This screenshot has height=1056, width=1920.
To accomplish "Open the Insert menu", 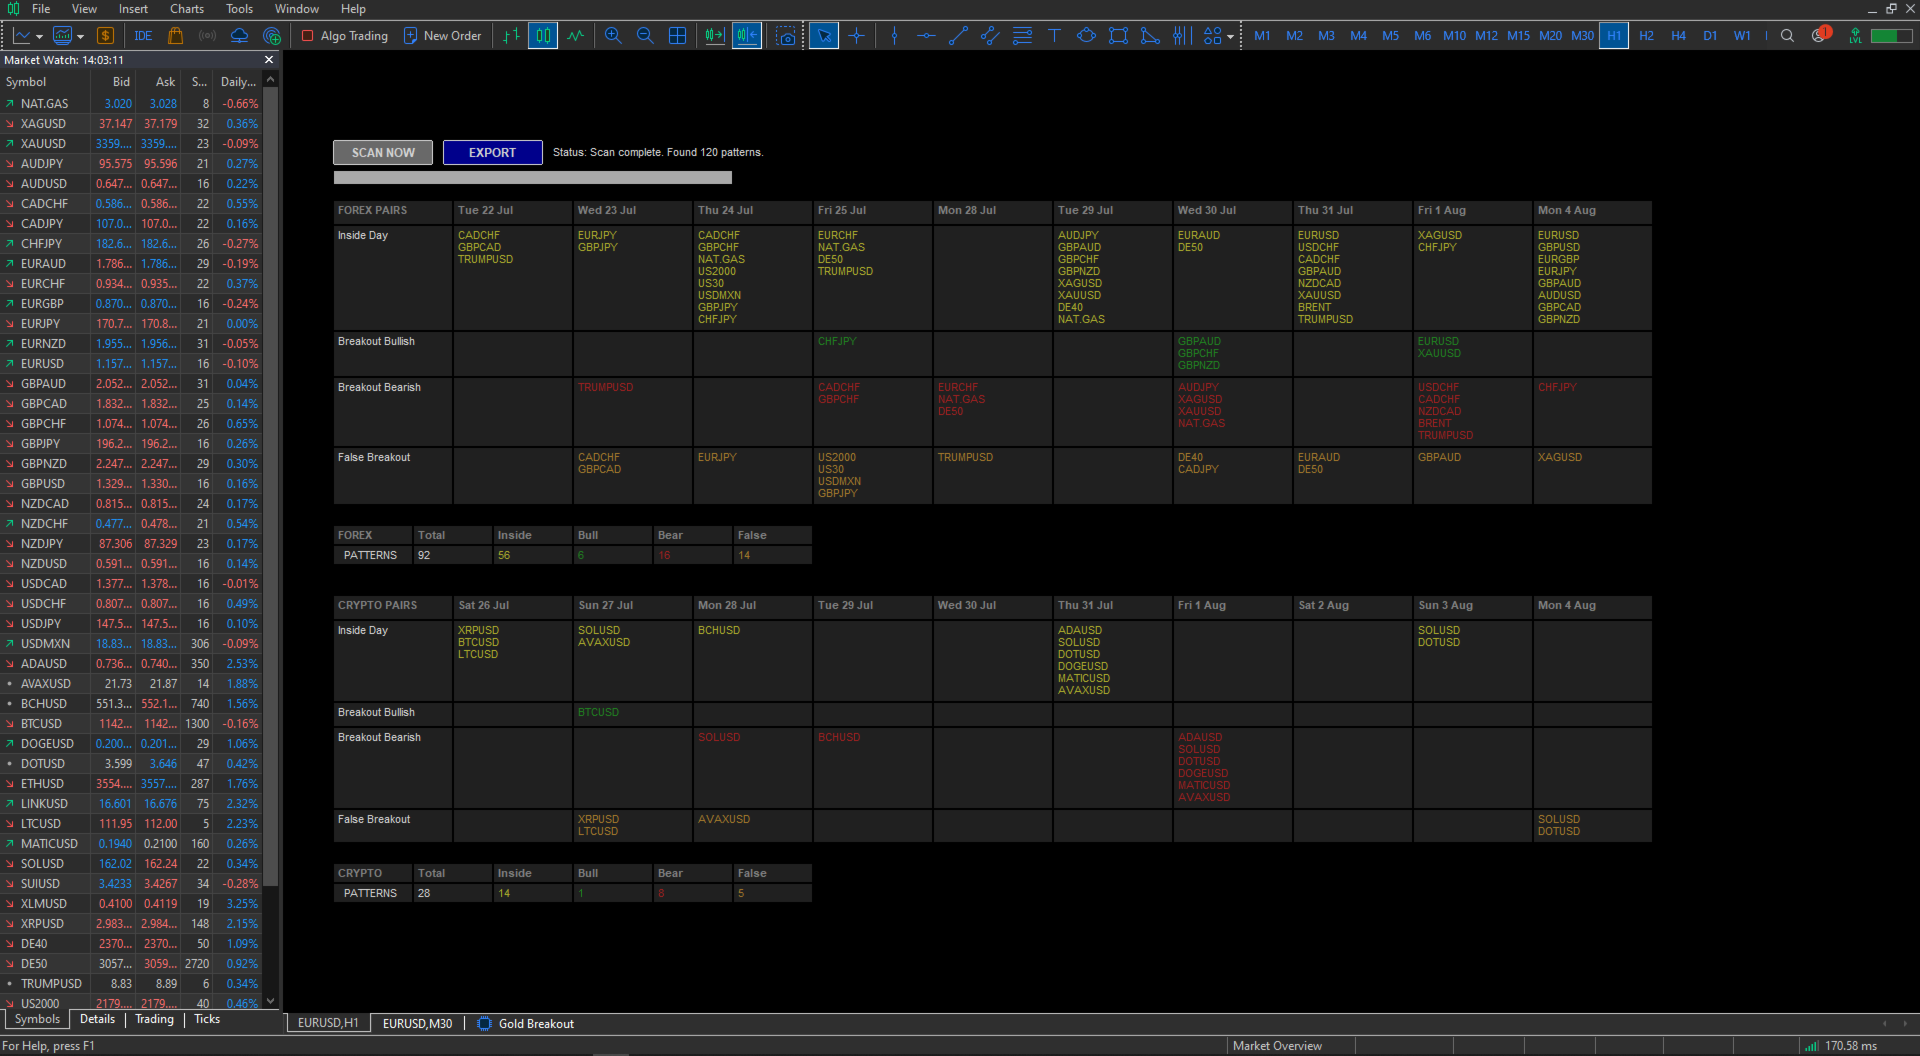I will click(x=133, y=9).
